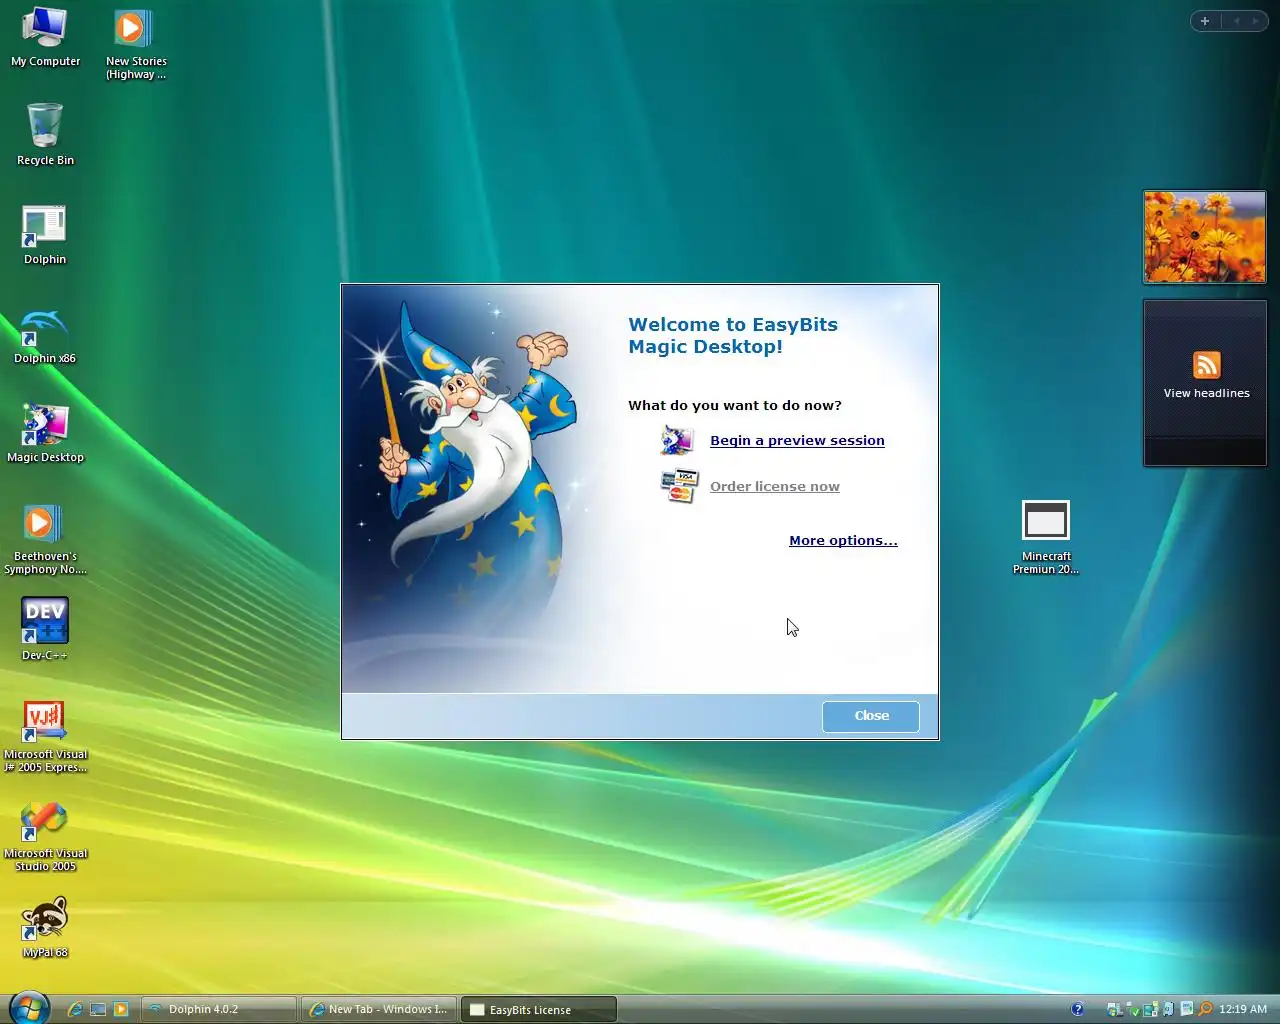Begin a preview session link
The image size is (1280, 1024).
pos(797,440)
